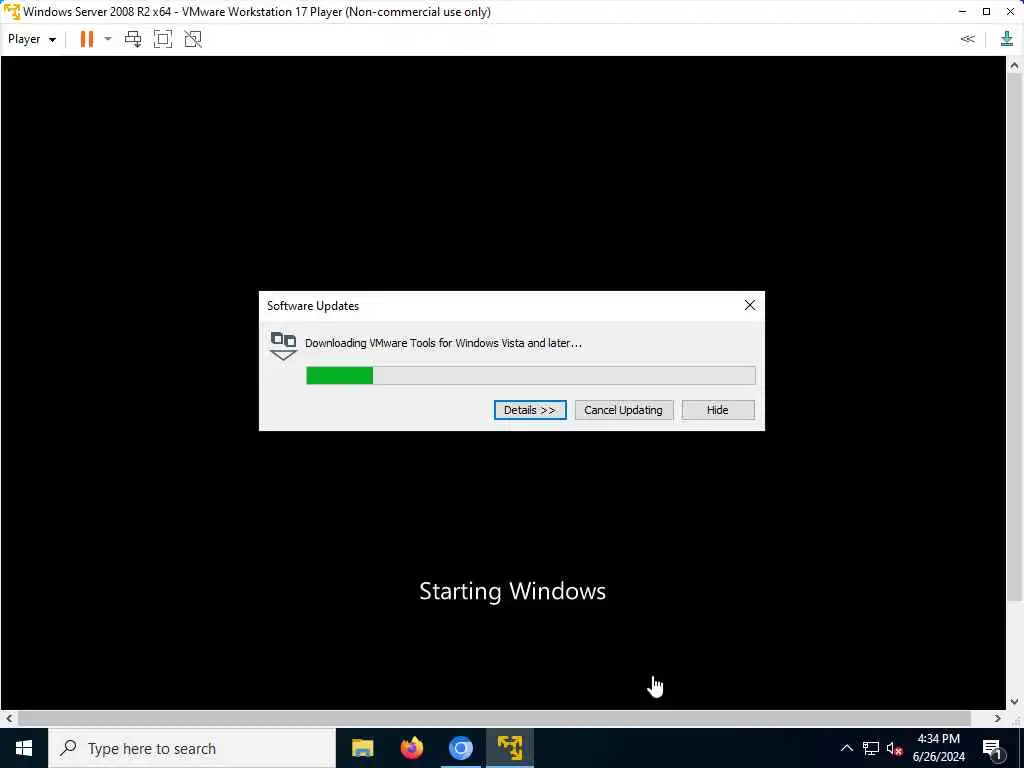Close the Software Updates dialog

tap(750, 306)
